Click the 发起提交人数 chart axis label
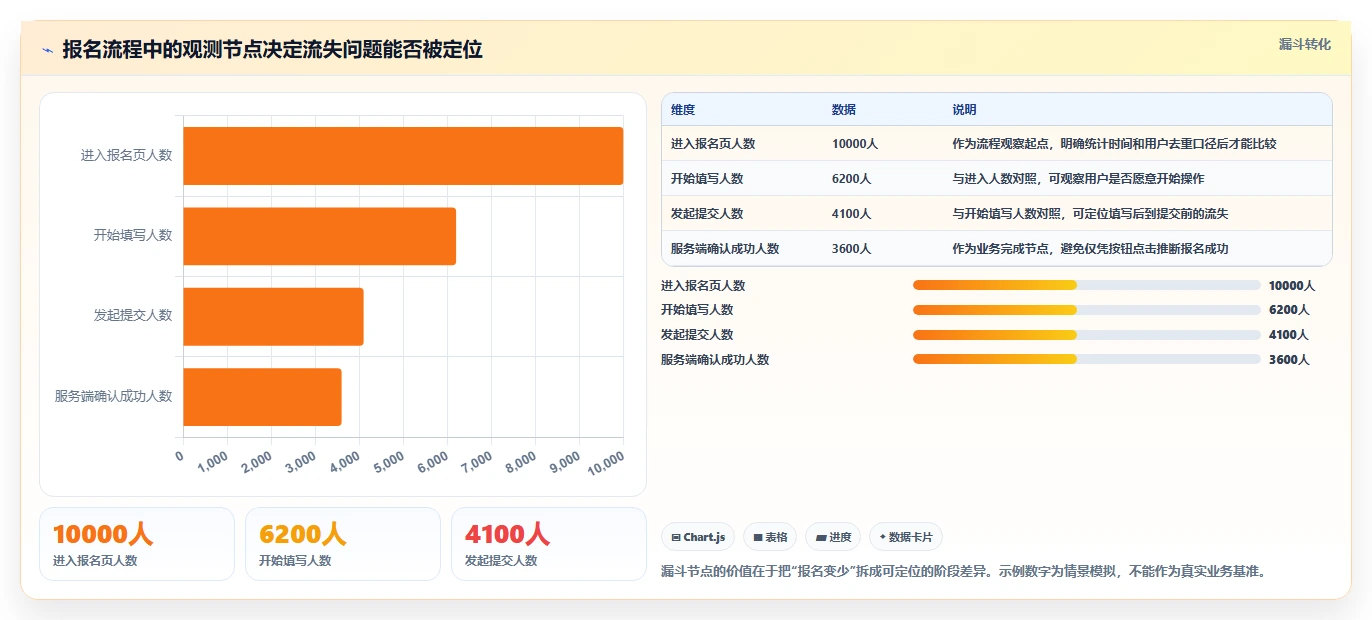Image resolution: width=1372 pixels, height=620 pixels. click(x=133, y=316)
